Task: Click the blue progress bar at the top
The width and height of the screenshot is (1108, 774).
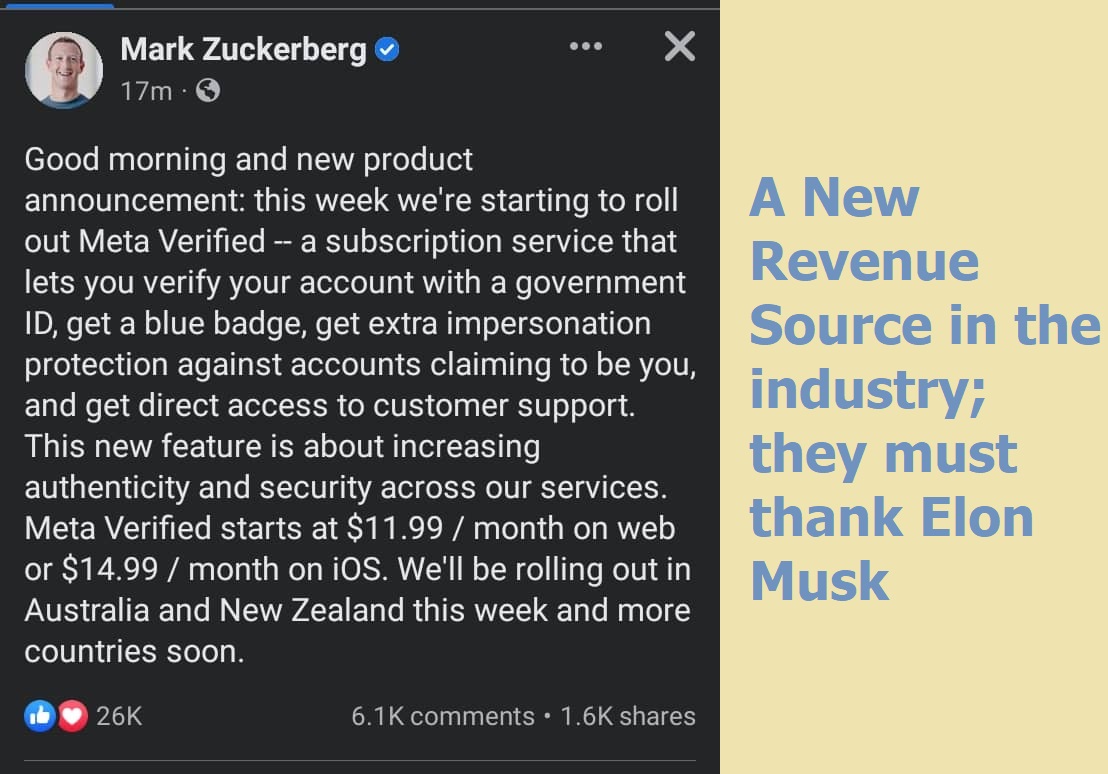Action: pyautogui.click(x=59, y=5)
